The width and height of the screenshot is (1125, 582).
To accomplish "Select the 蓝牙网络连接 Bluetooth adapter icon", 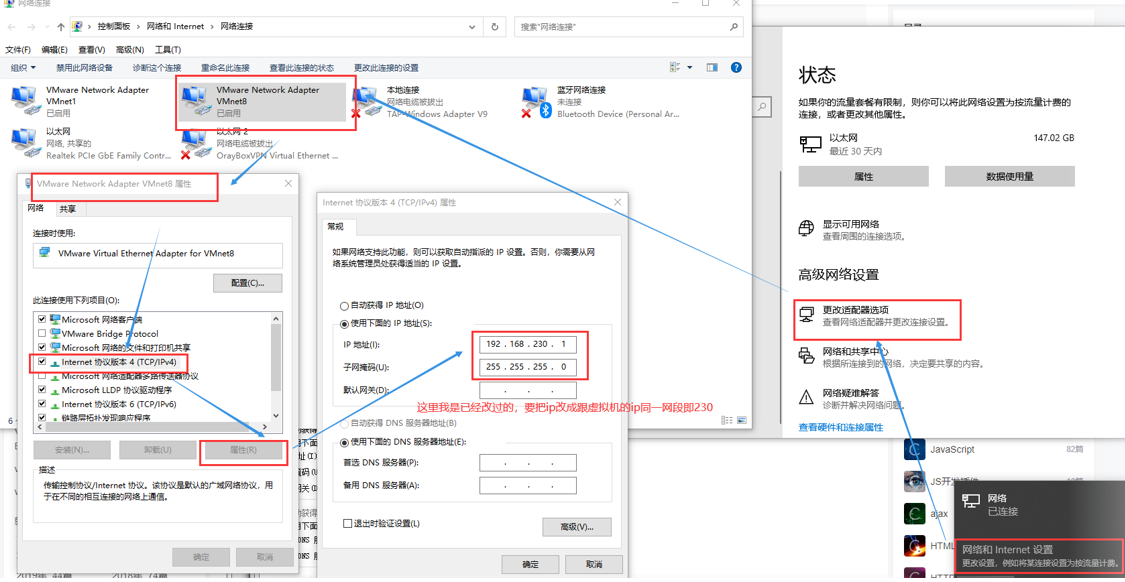I will (x=537, y=101).
